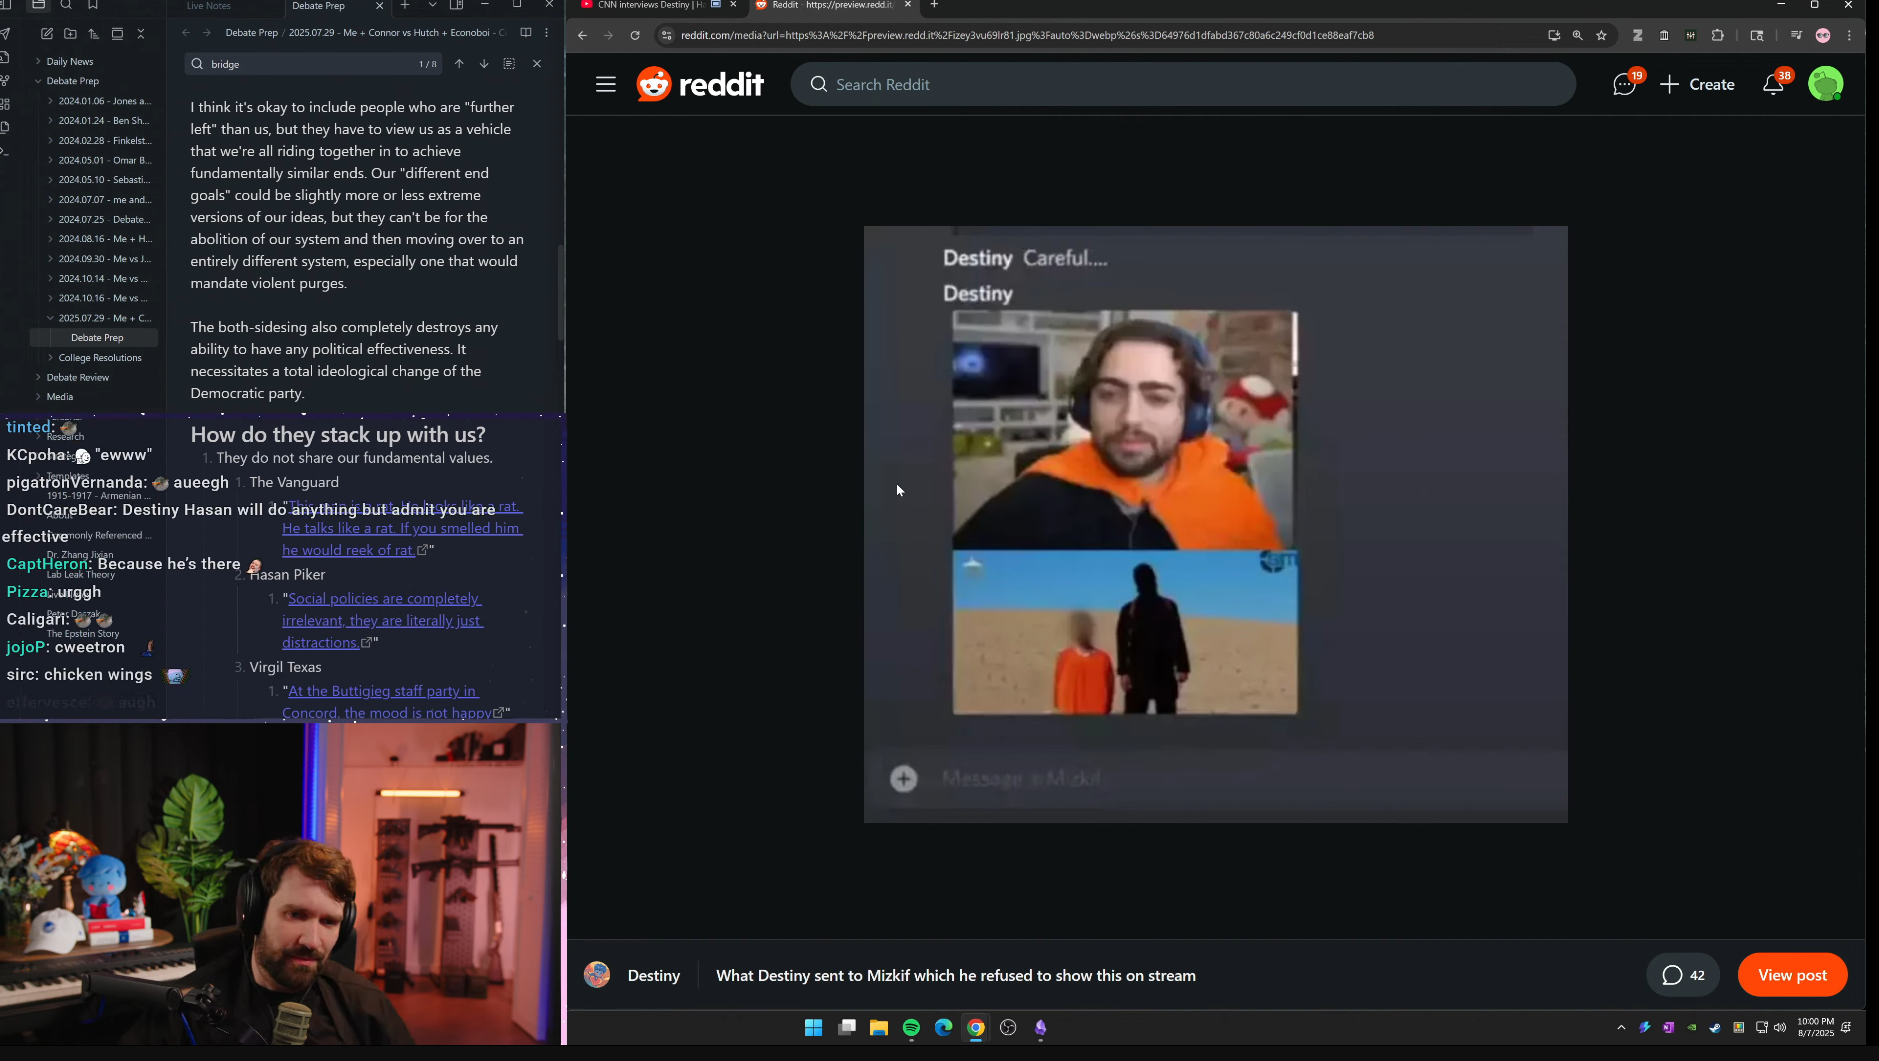Open Reddit hamburger menu
The image size is (1879, 1061).
coord(605,84)
